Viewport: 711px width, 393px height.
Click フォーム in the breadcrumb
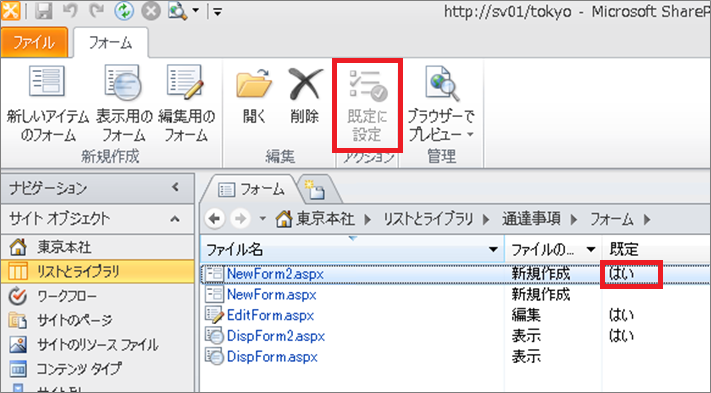pos(611,219)
